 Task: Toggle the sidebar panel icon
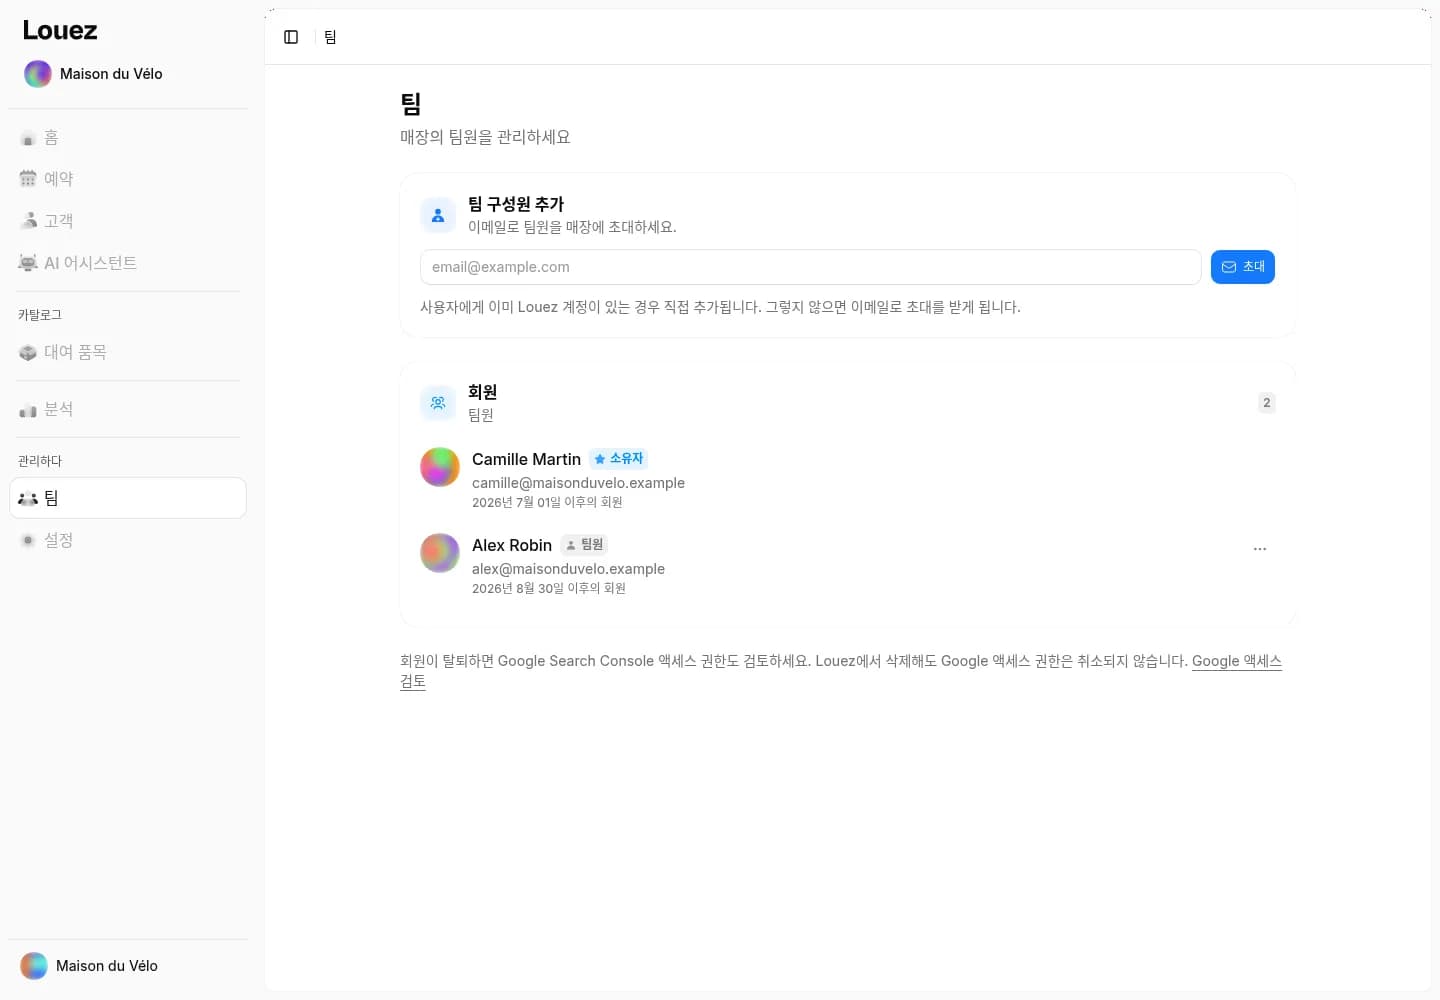[x=291, y=37]
